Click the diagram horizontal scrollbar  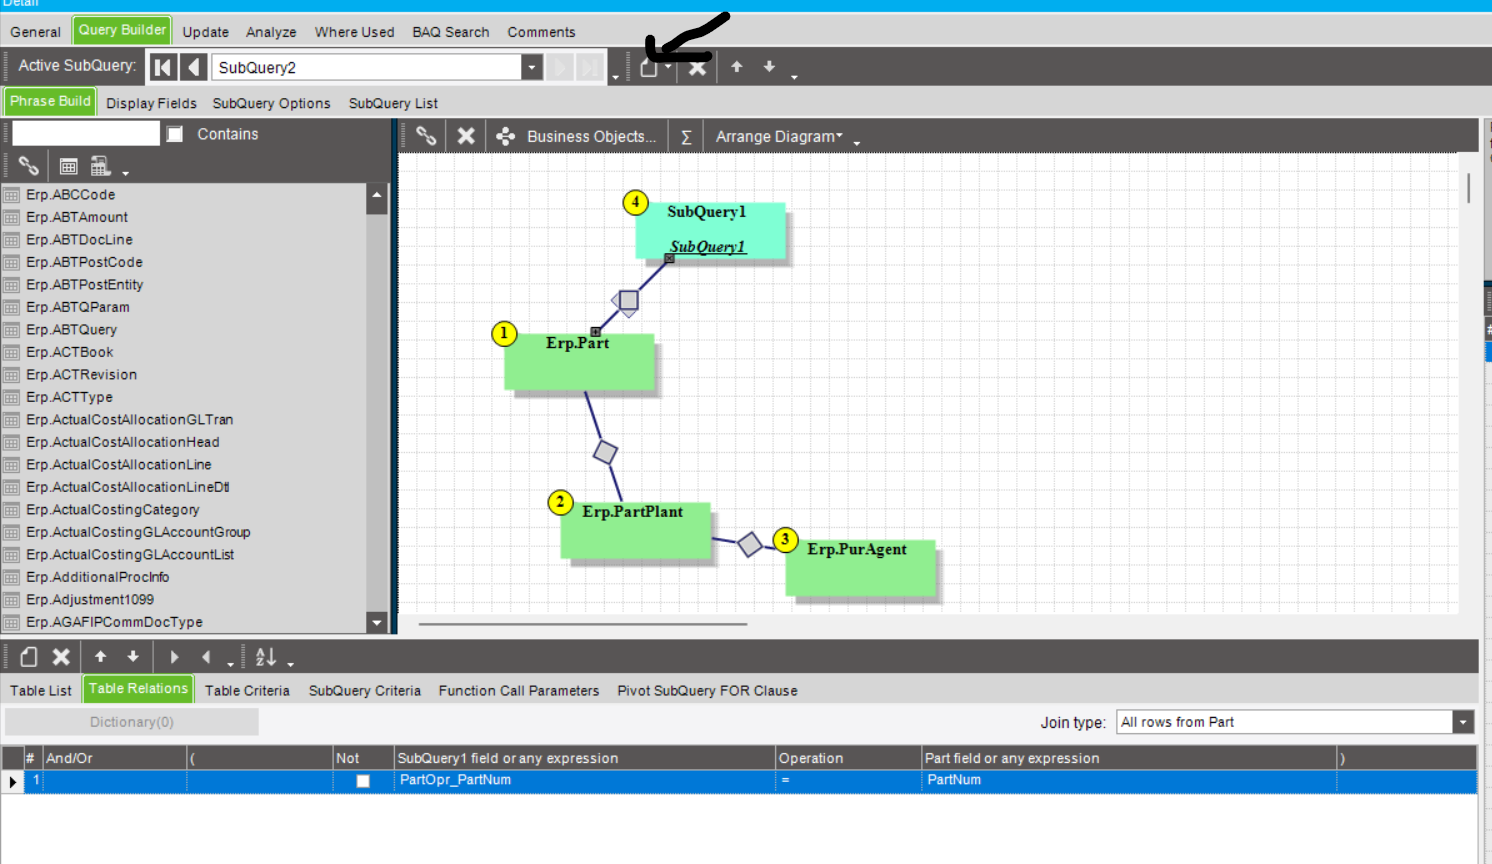583,624
